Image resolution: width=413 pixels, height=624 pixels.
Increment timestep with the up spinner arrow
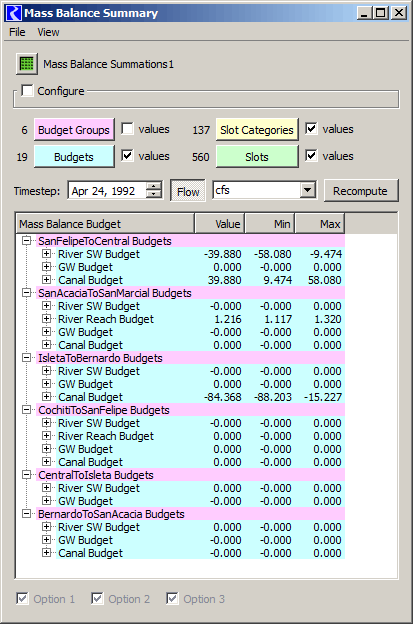tap(154, 185)
